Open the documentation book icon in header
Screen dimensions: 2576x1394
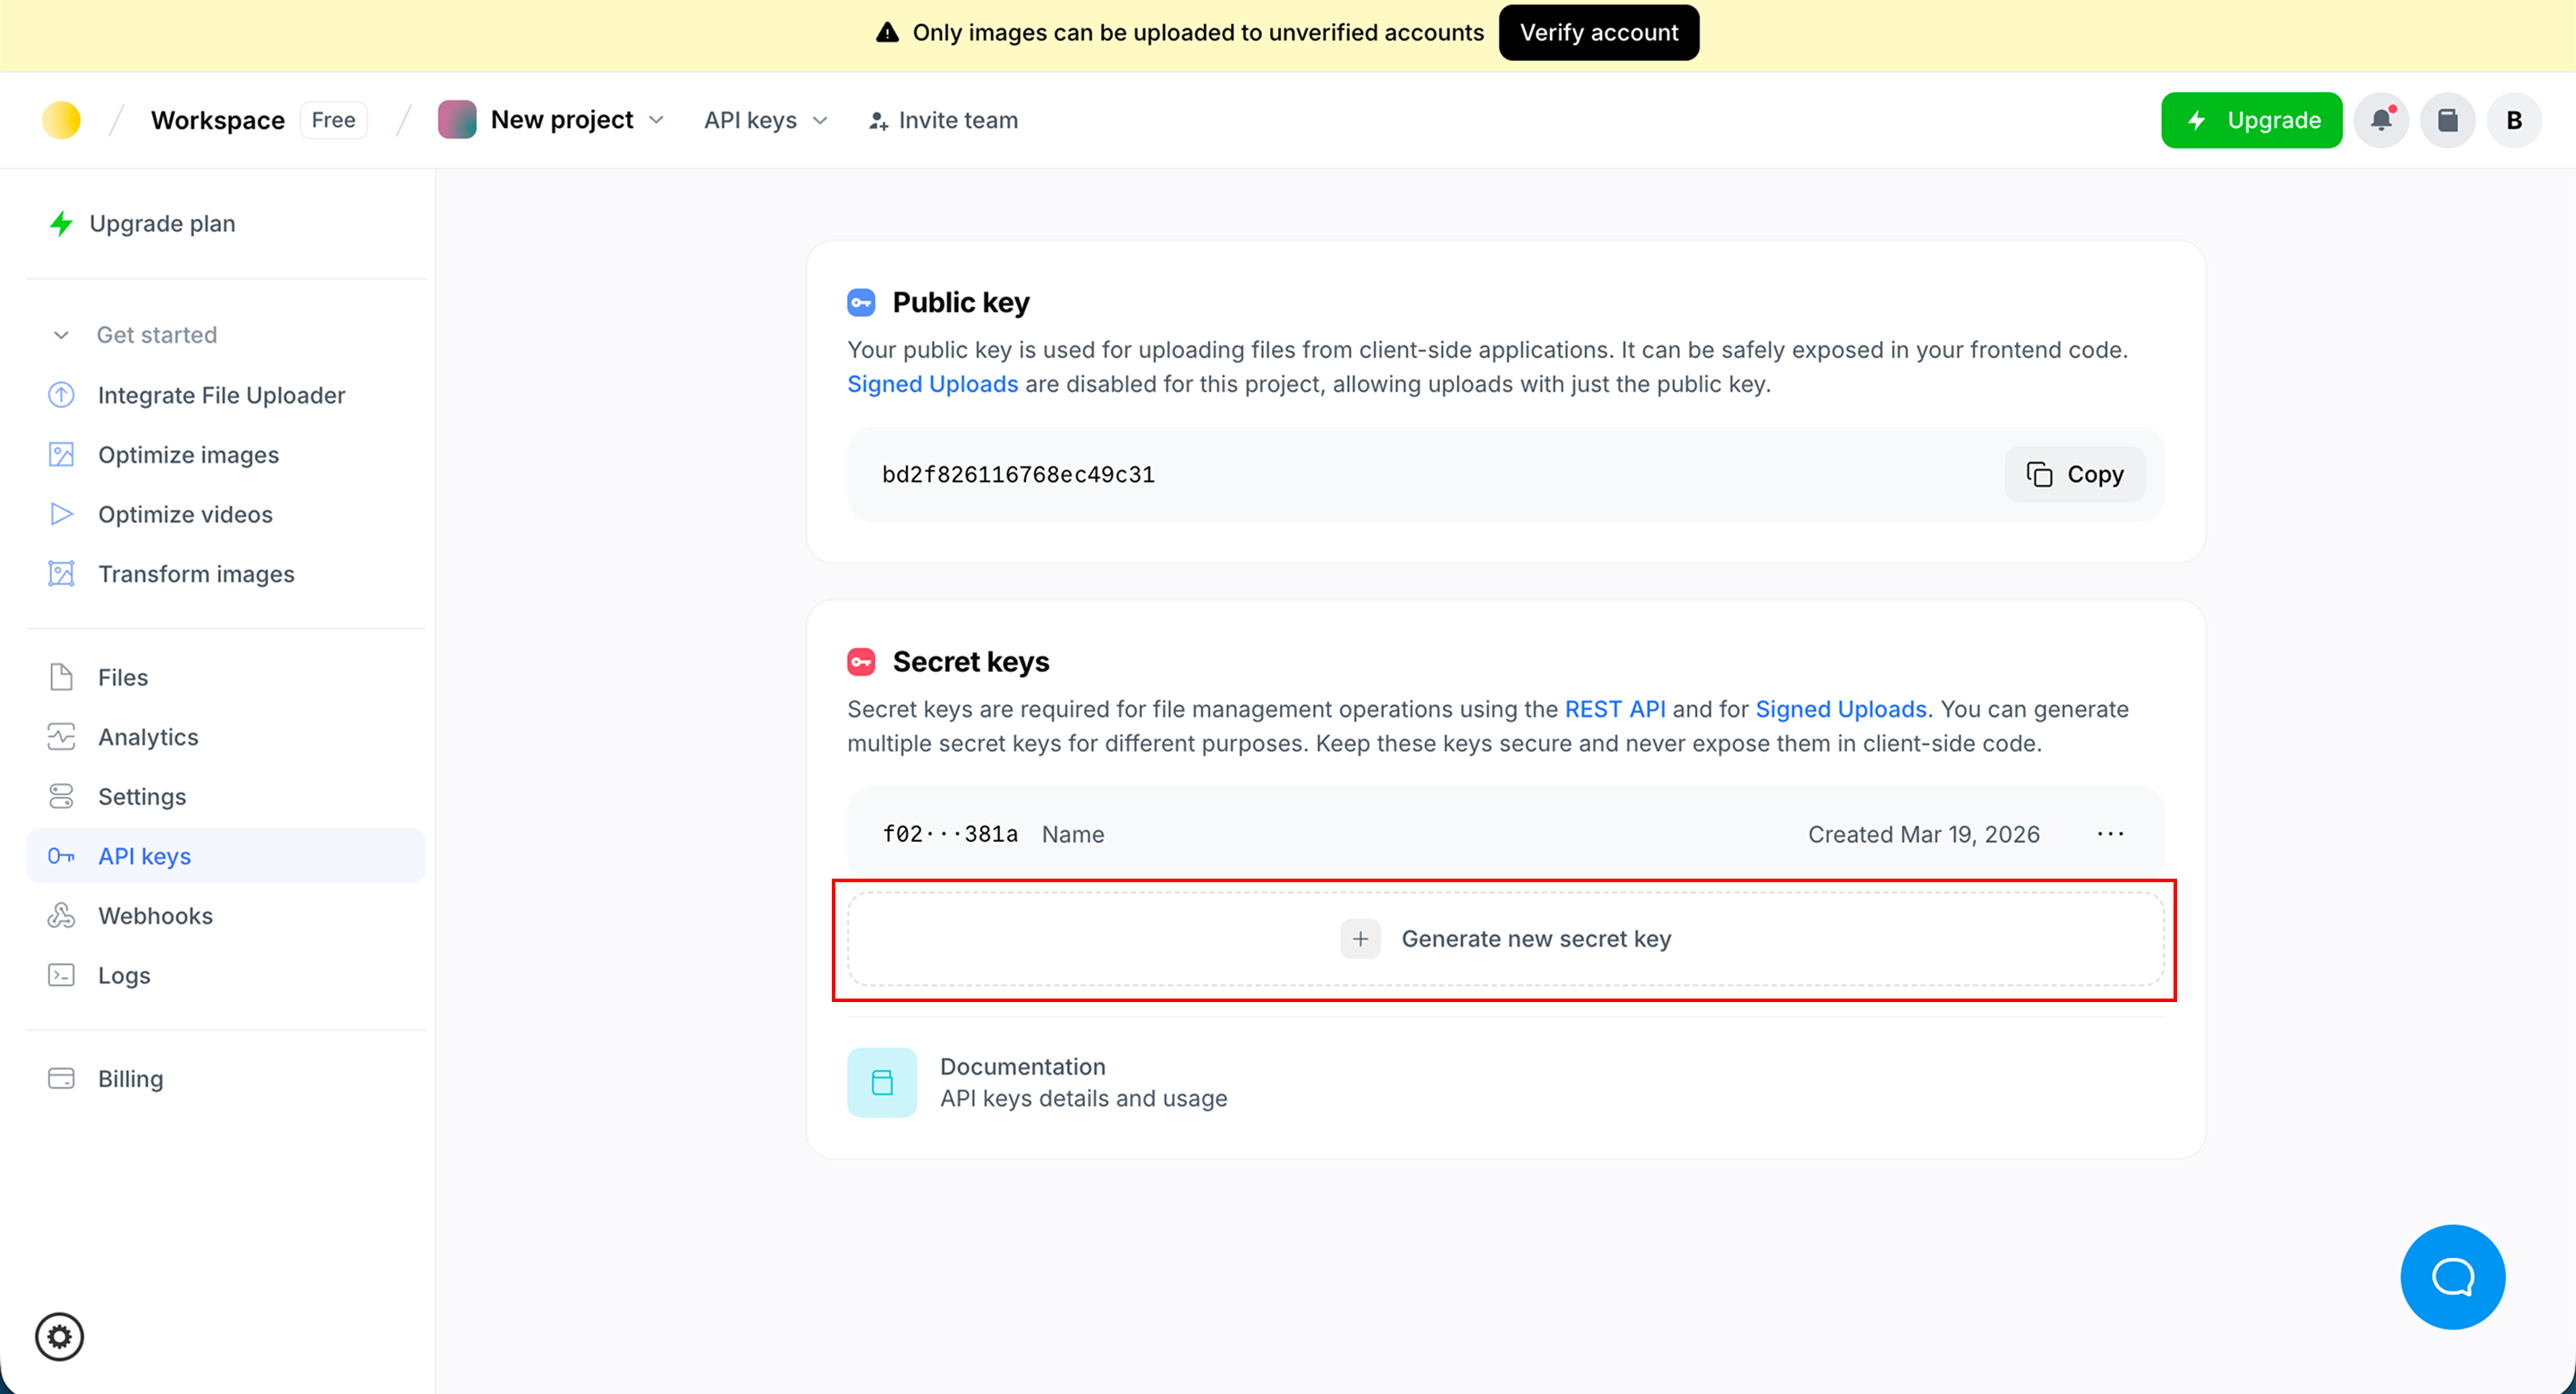[2447, 120]
